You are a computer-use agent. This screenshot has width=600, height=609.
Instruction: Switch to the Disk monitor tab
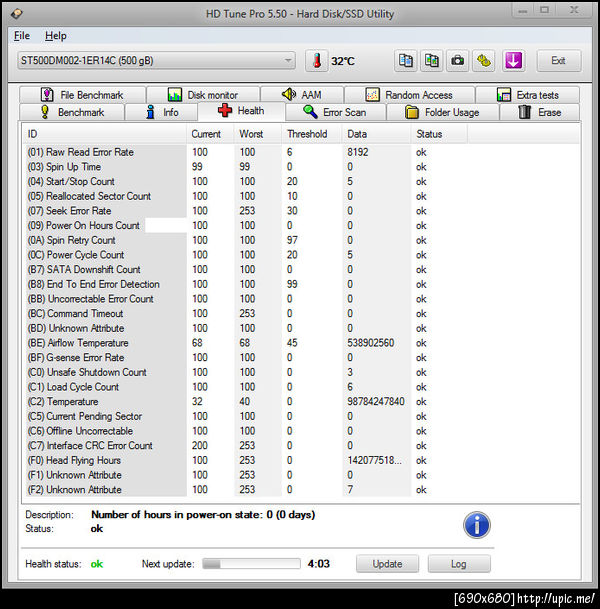[203, 95]
